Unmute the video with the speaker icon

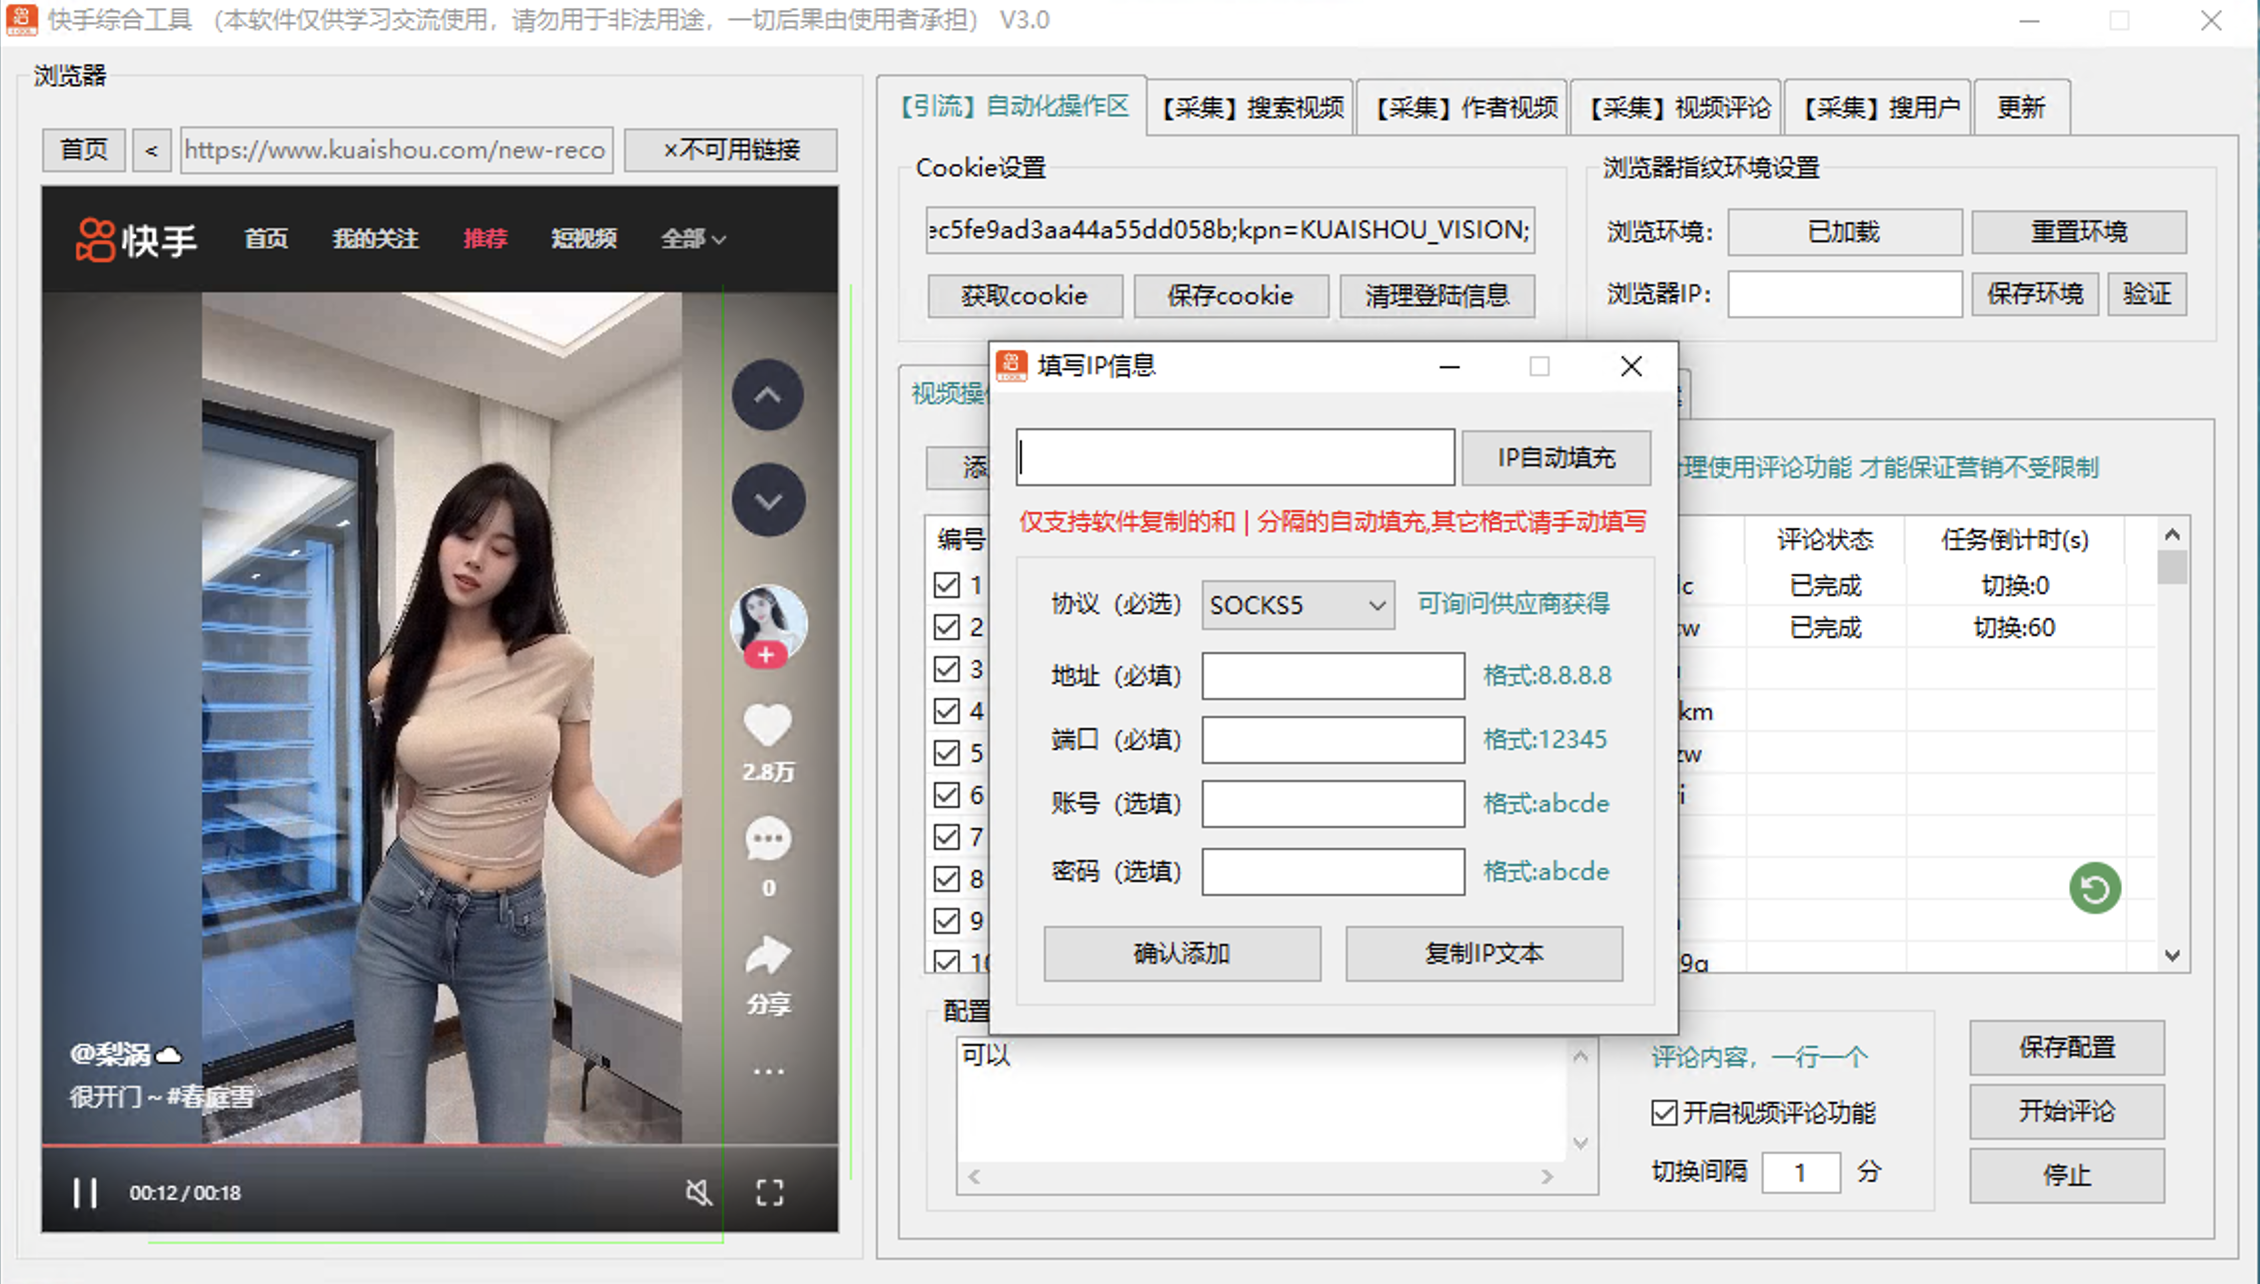[698, 1192]
